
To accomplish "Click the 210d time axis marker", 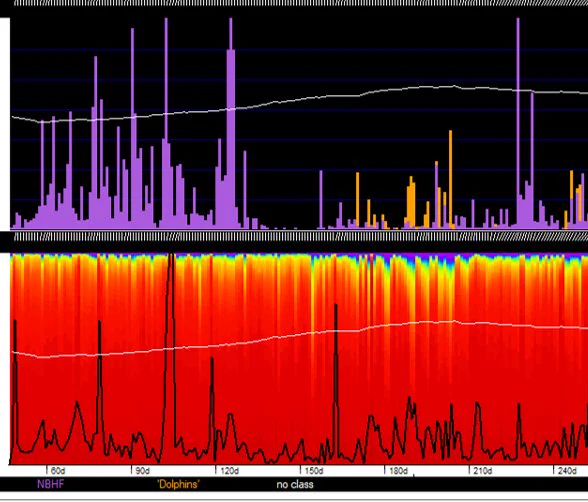I will click(x=483, y=471).
